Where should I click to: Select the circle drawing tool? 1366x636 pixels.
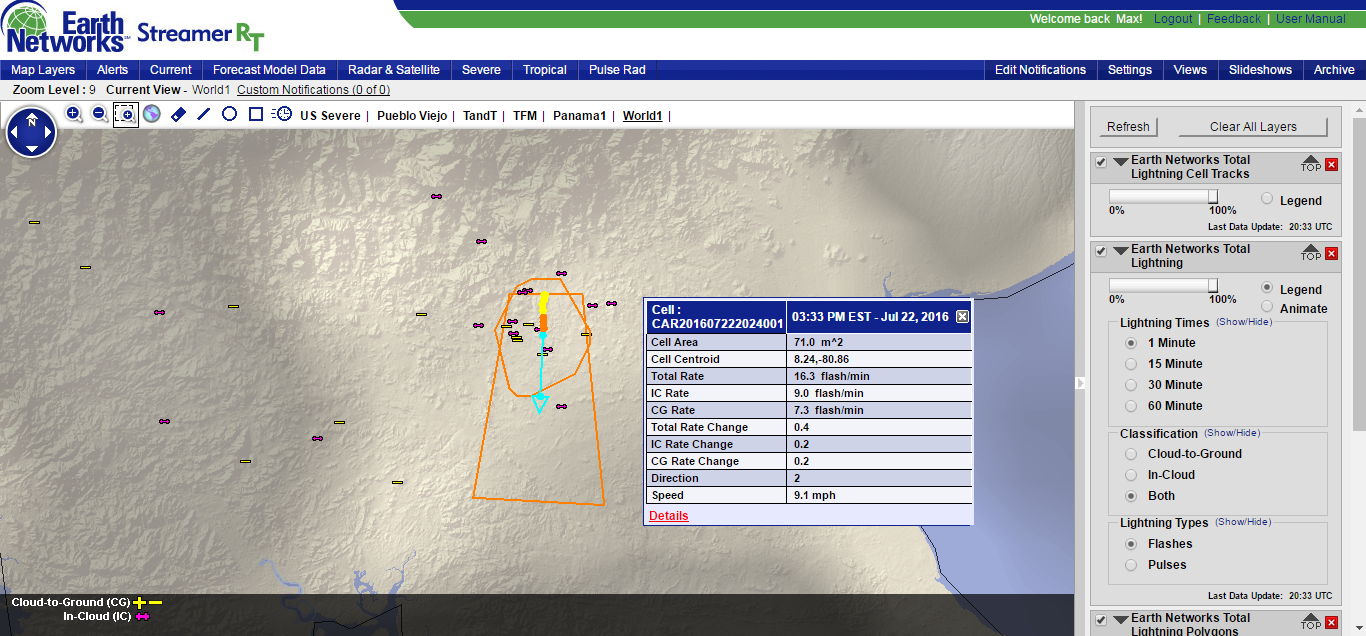pyautogui.click(x=229, y=114)
